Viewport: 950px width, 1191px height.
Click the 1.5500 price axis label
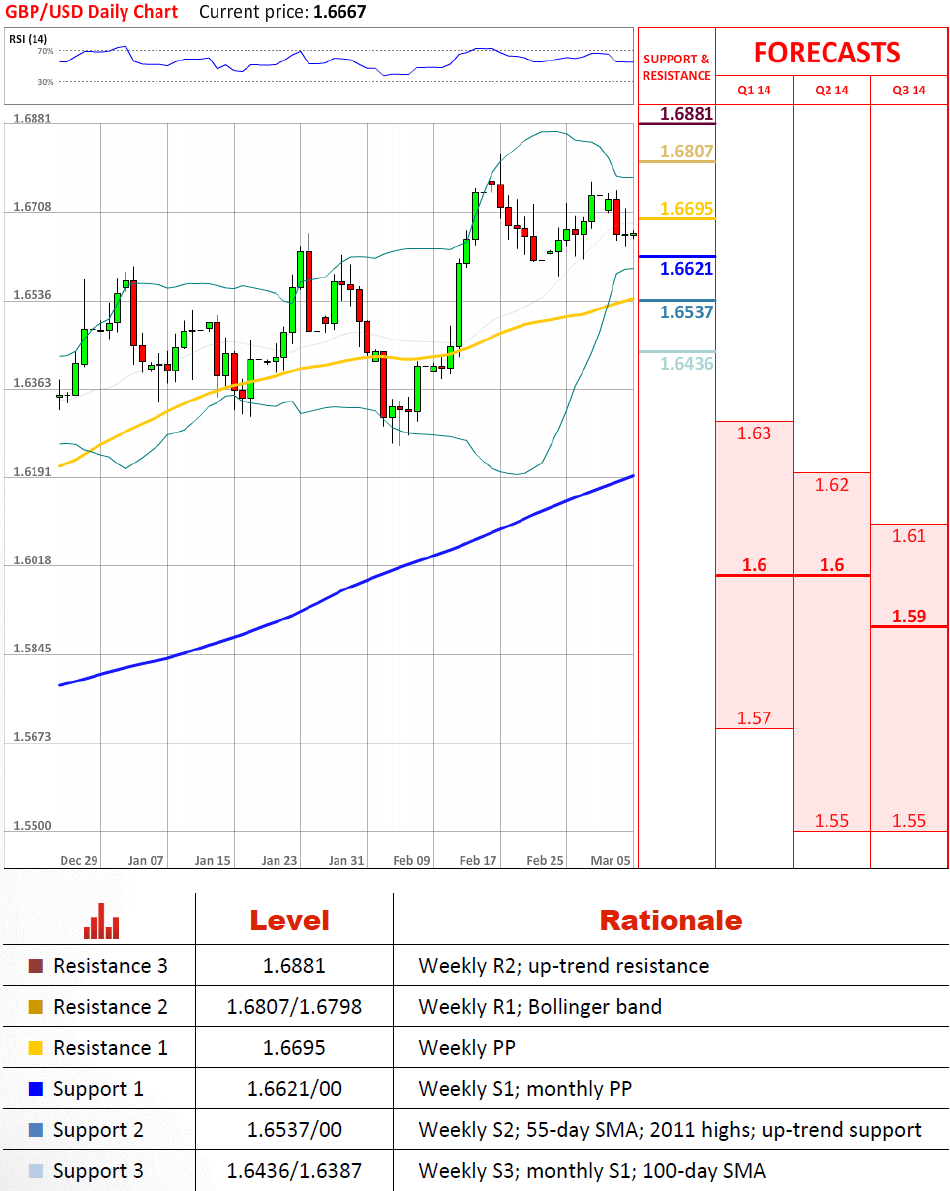click(x=33, y=826)
